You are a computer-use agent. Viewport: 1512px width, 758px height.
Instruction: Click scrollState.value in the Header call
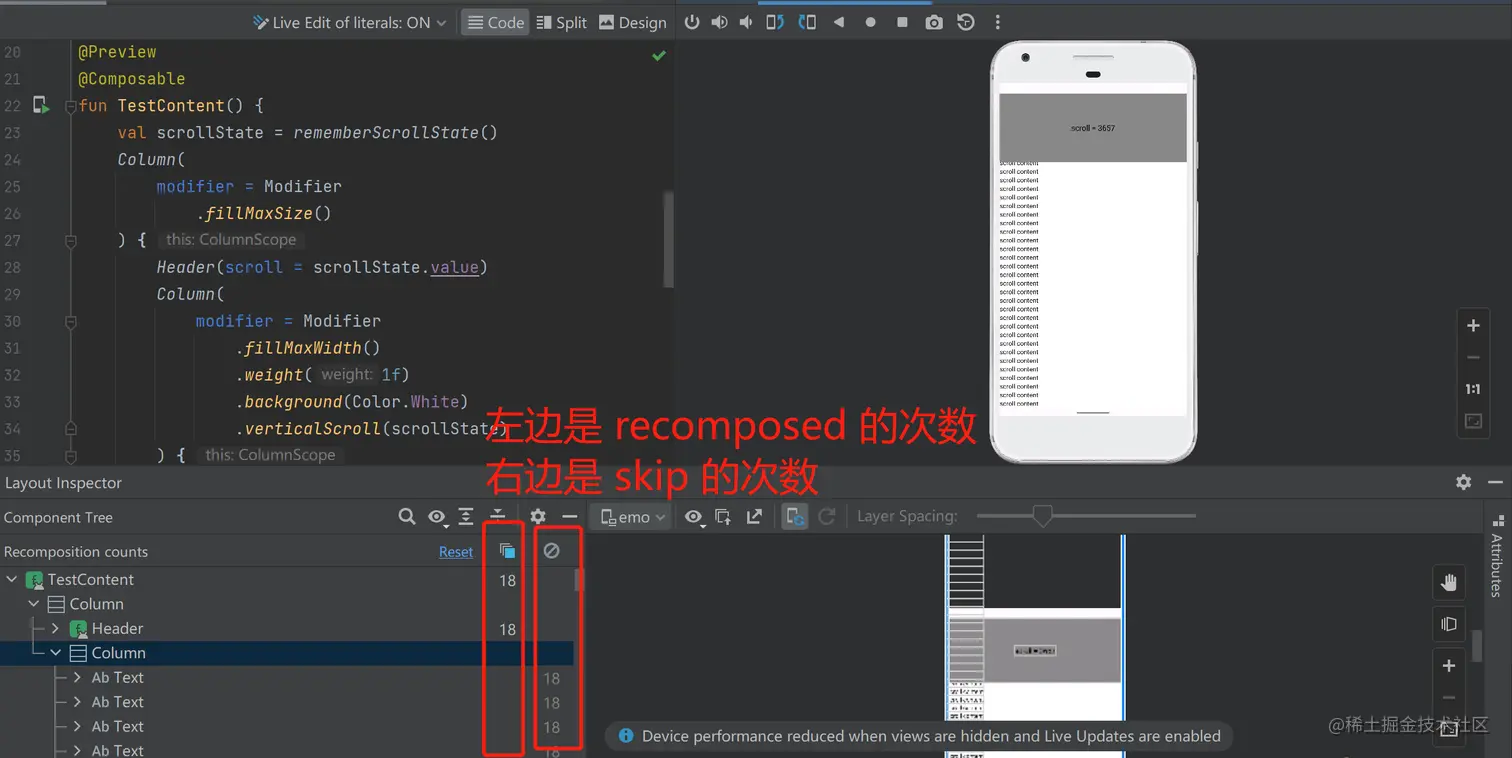click(396, 267)
